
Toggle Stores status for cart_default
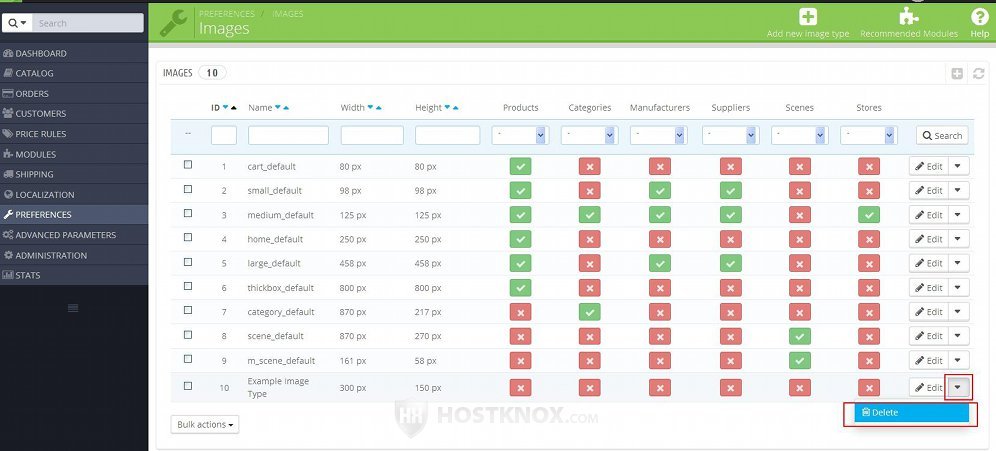pyautogui.click(x=868, y=166)
